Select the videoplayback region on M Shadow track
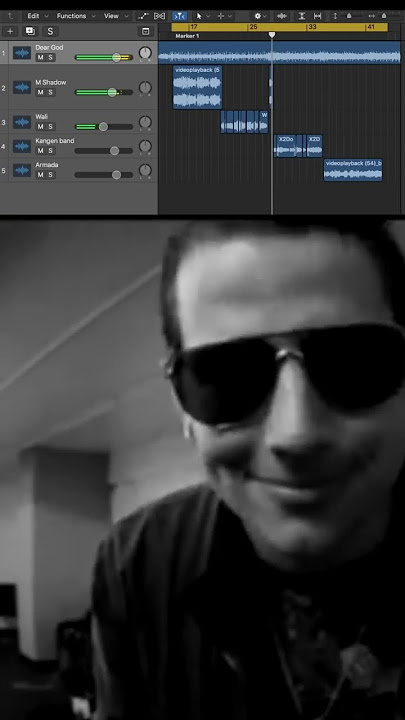The height and width of the screenshot is (720, 405). click(x=197, y=87)
